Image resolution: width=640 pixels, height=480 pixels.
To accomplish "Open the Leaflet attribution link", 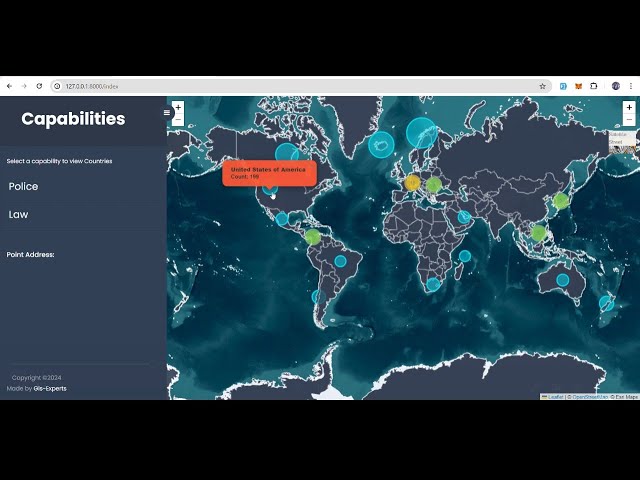I will pos(555,397).
